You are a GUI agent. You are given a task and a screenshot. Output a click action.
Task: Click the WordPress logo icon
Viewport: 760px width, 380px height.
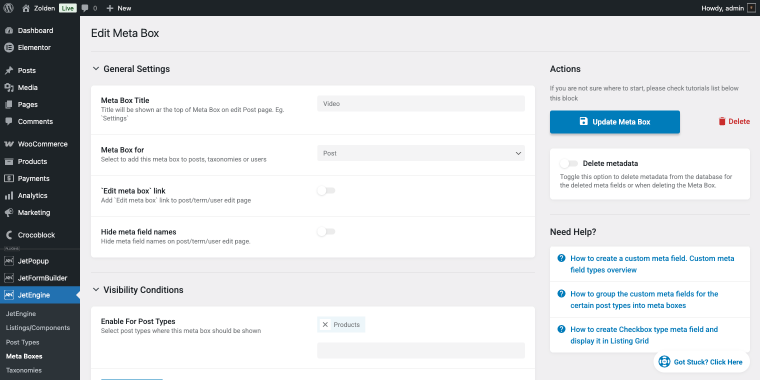pos(8,8)
